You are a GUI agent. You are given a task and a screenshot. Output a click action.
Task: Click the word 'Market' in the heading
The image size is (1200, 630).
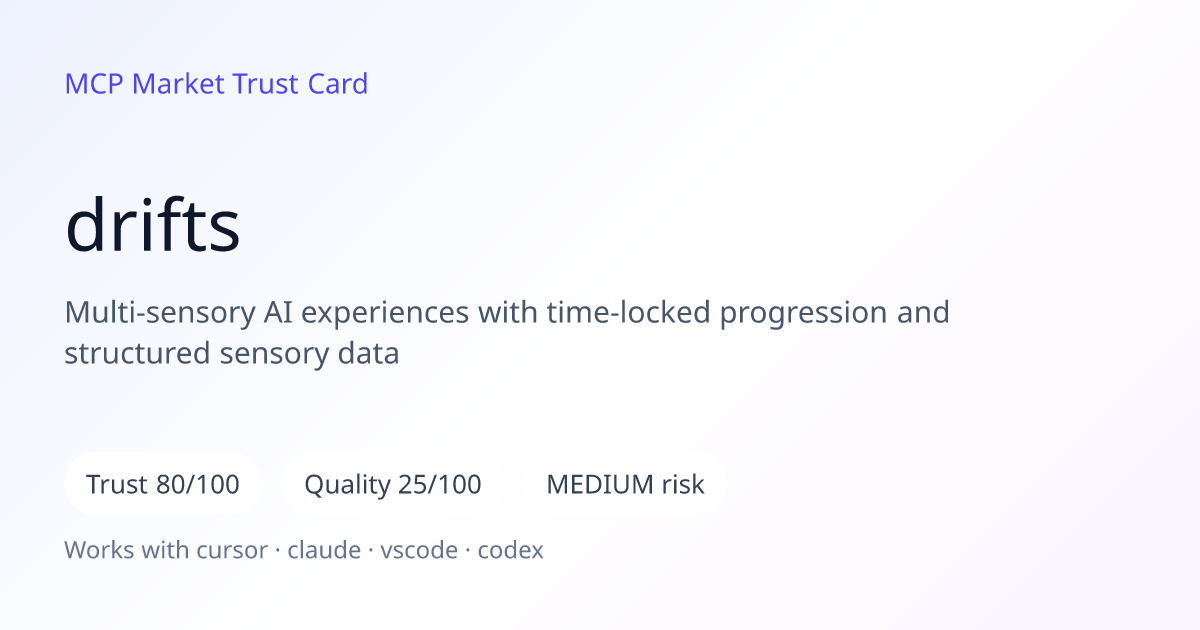pyautogui.click(x=178, y=84)
